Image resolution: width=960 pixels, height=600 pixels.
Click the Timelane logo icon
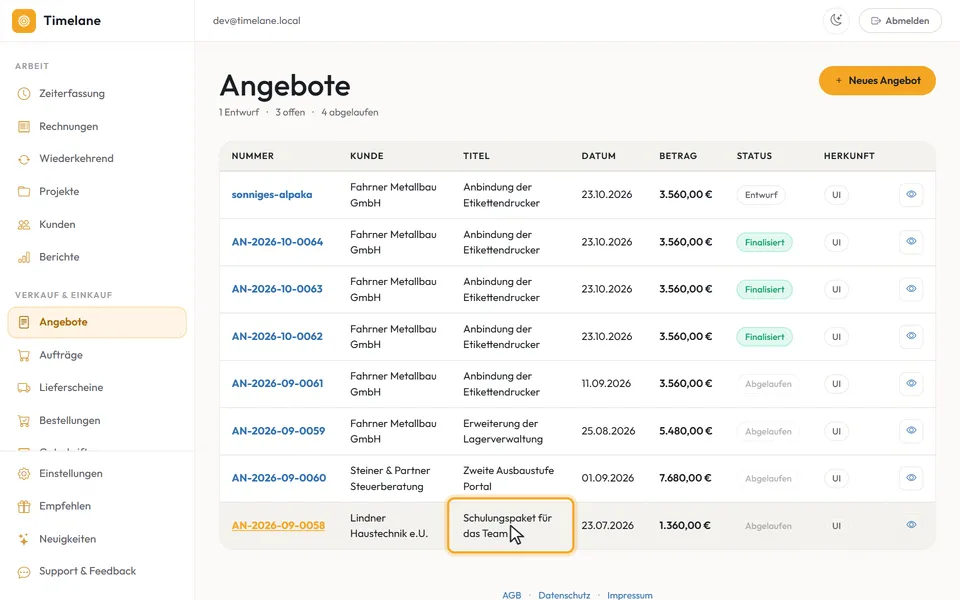tap(24, 21)
